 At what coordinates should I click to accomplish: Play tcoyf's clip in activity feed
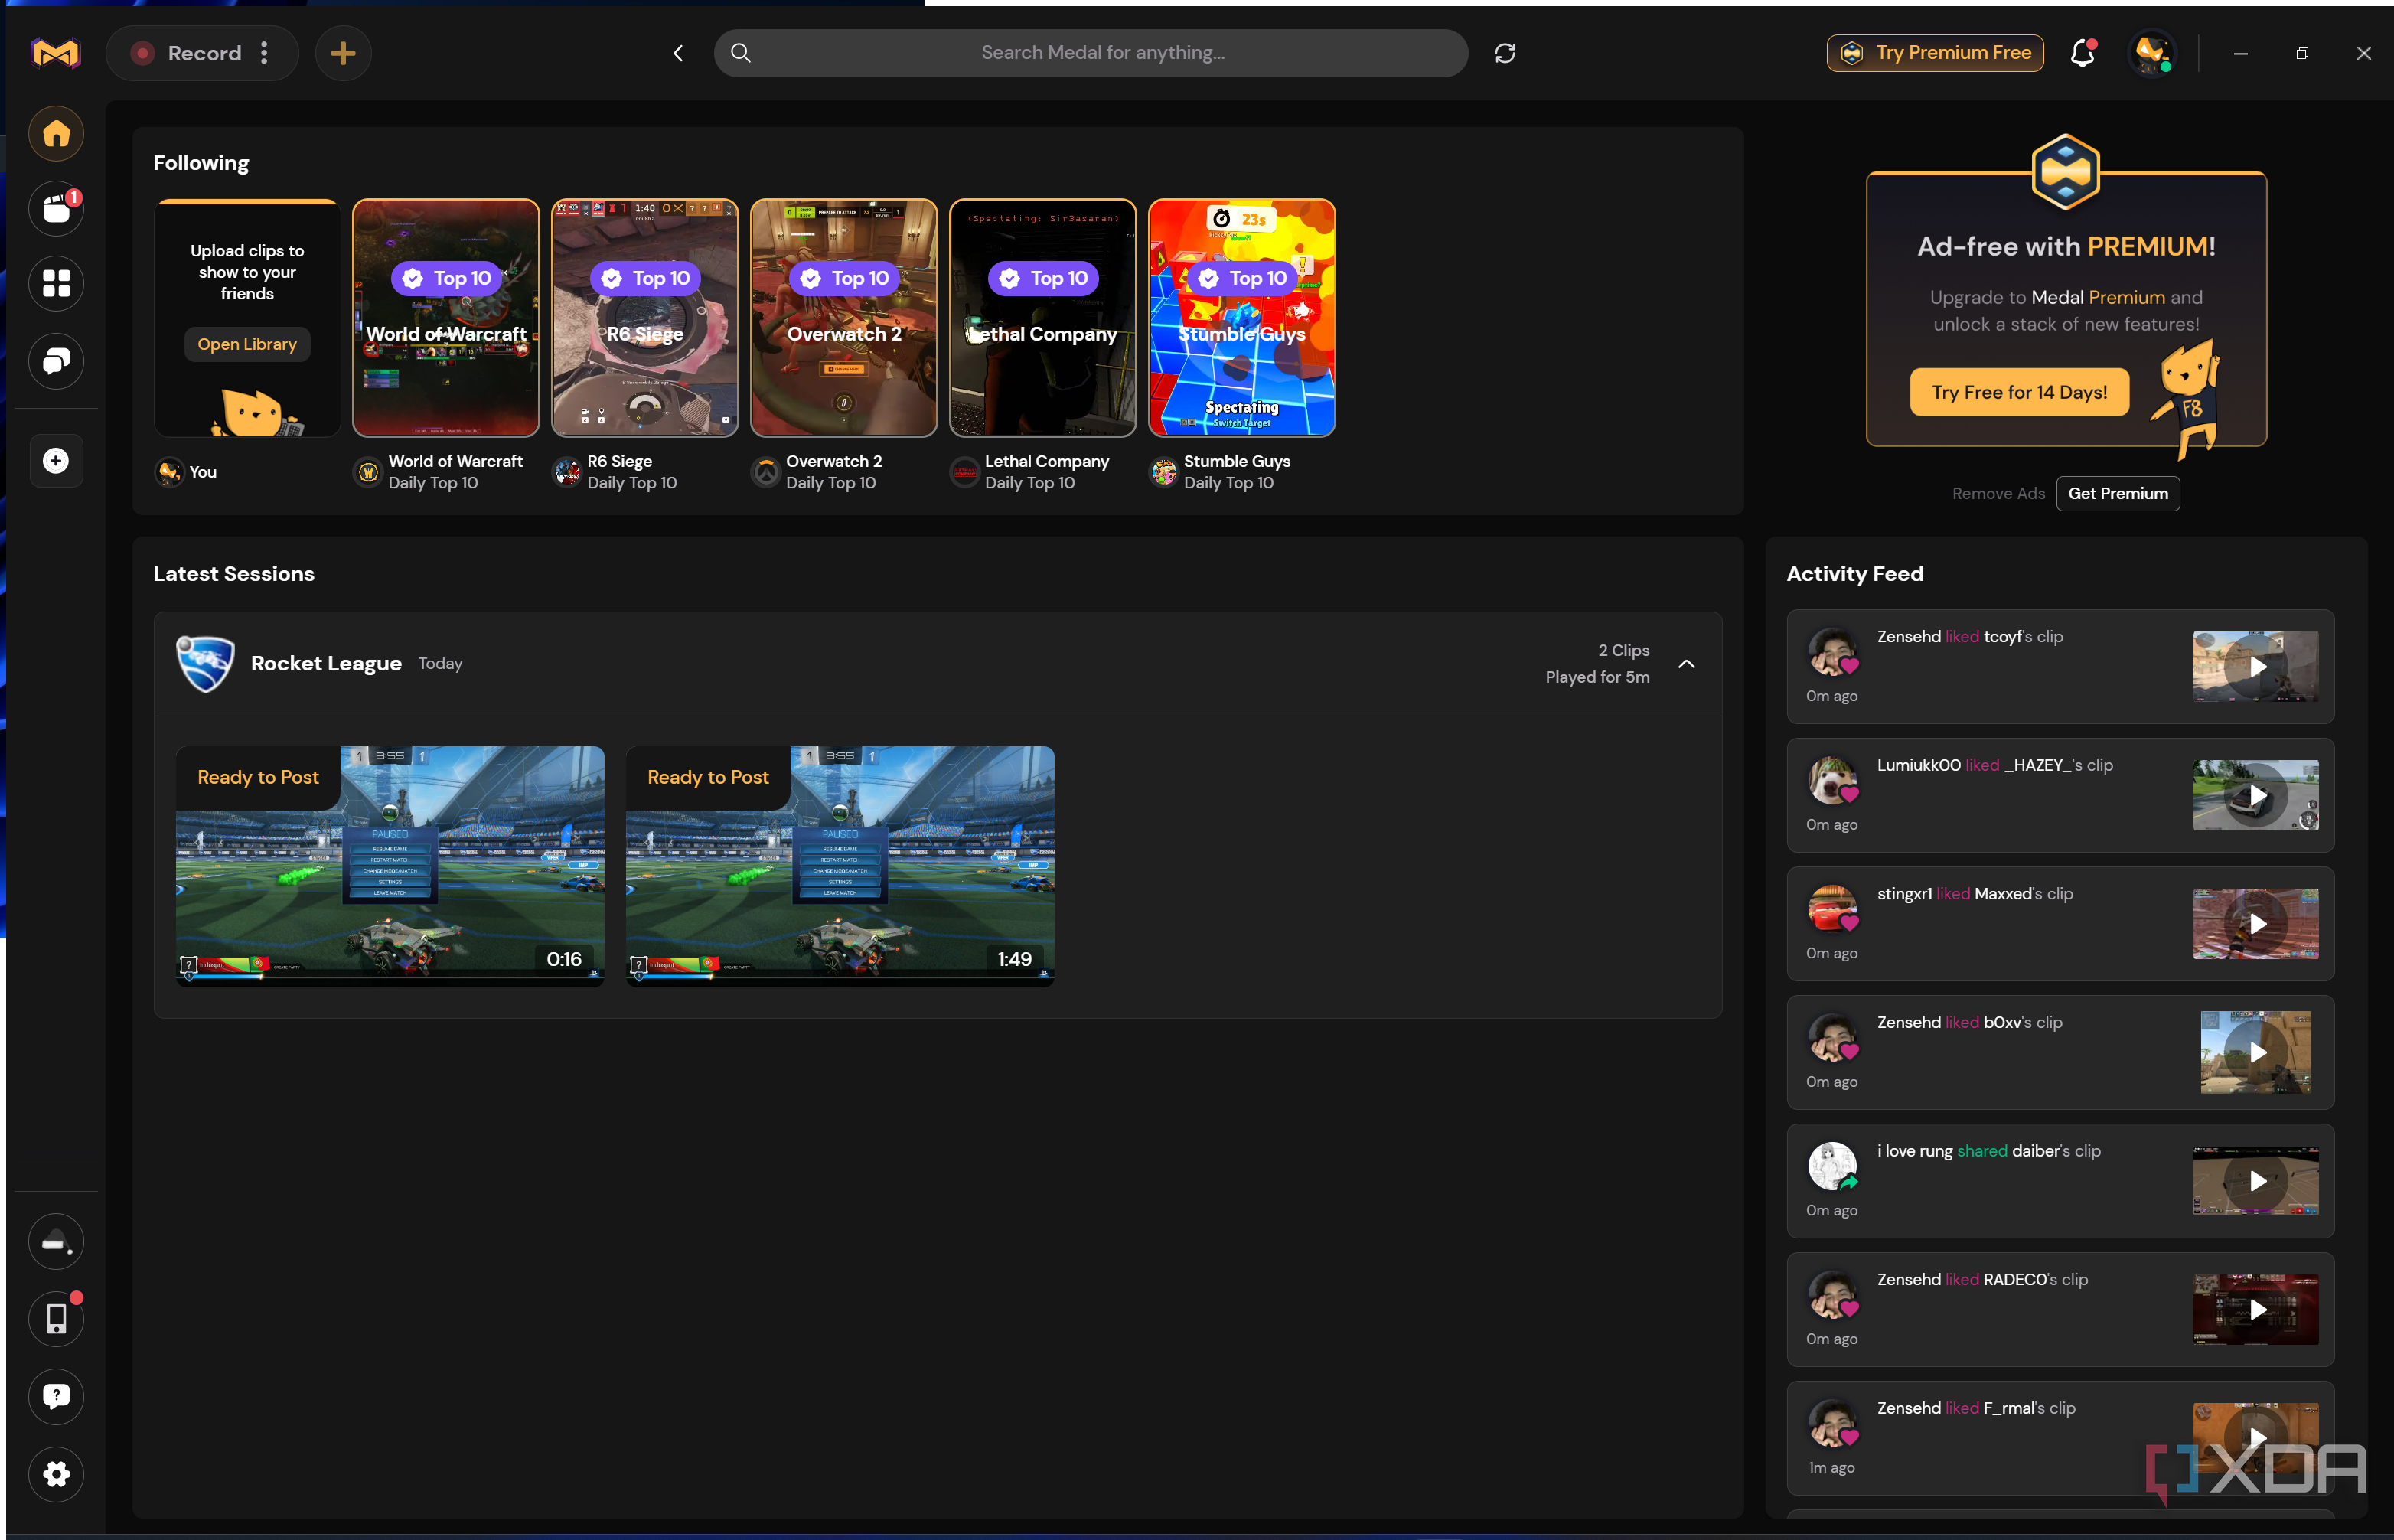2256,667
